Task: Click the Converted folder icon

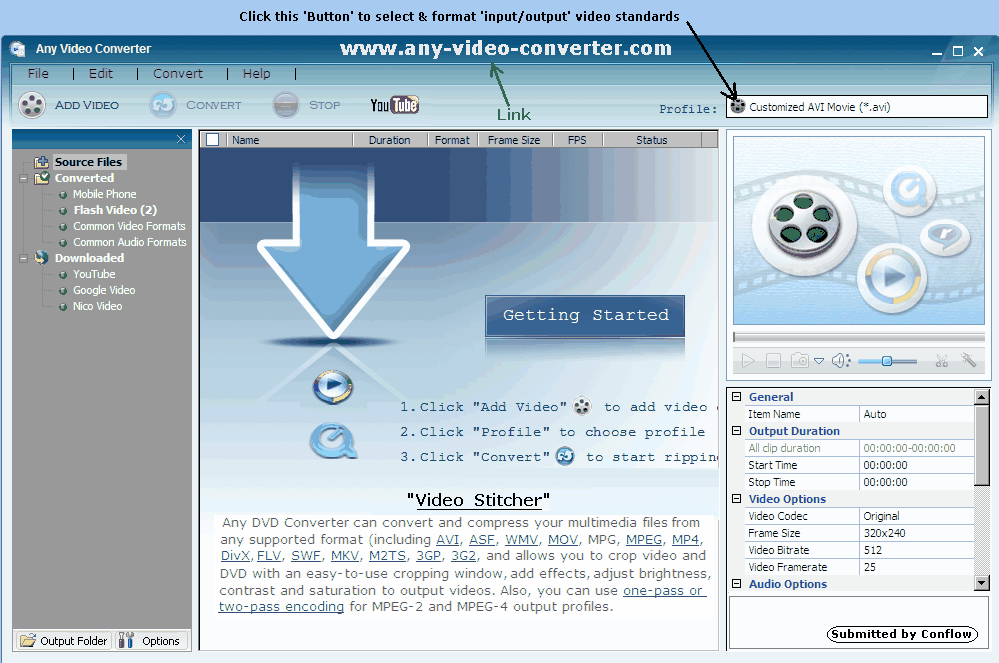Action: 42,178
